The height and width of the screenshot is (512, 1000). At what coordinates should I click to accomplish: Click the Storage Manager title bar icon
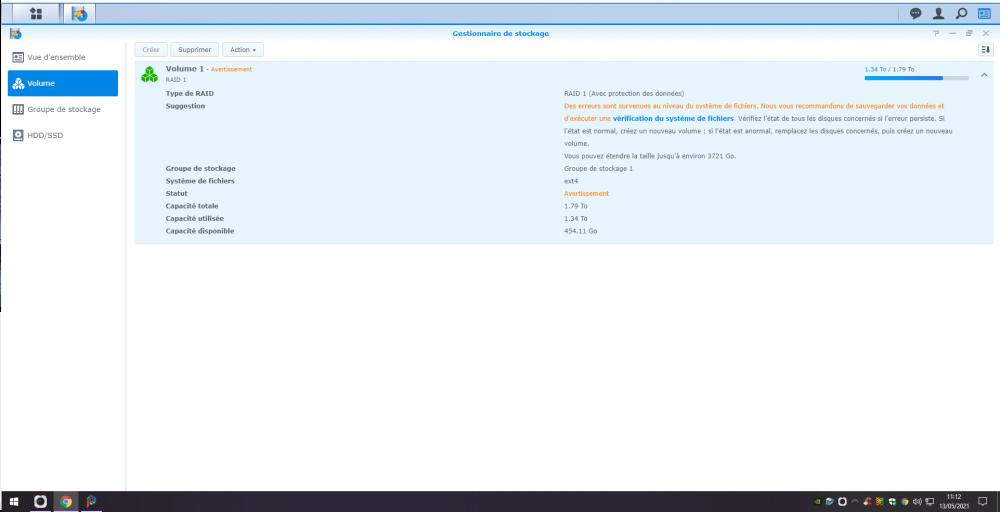[16, 33]
